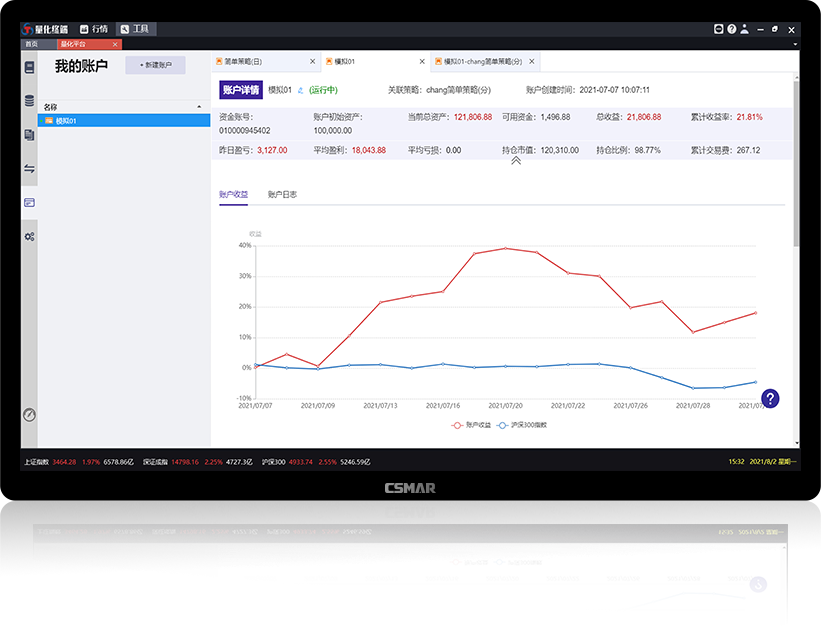Click the user profile icon in title bar

(745, 30)
